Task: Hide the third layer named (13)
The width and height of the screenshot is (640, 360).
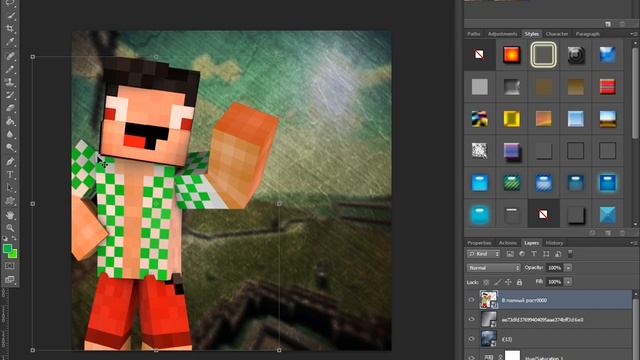Action: pyautogui.click(x=471, y=339)
